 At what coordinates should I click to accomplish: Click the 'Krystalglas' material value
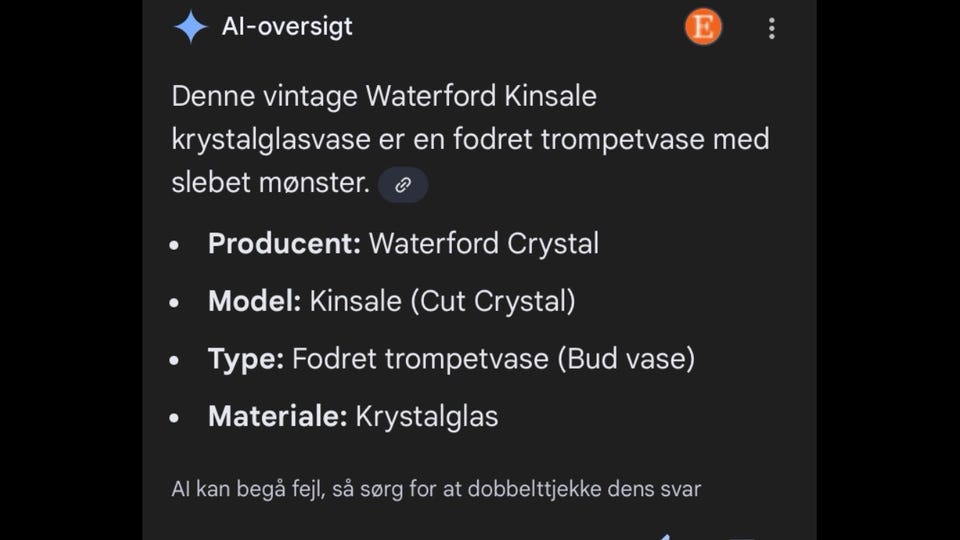pos(427,416)
